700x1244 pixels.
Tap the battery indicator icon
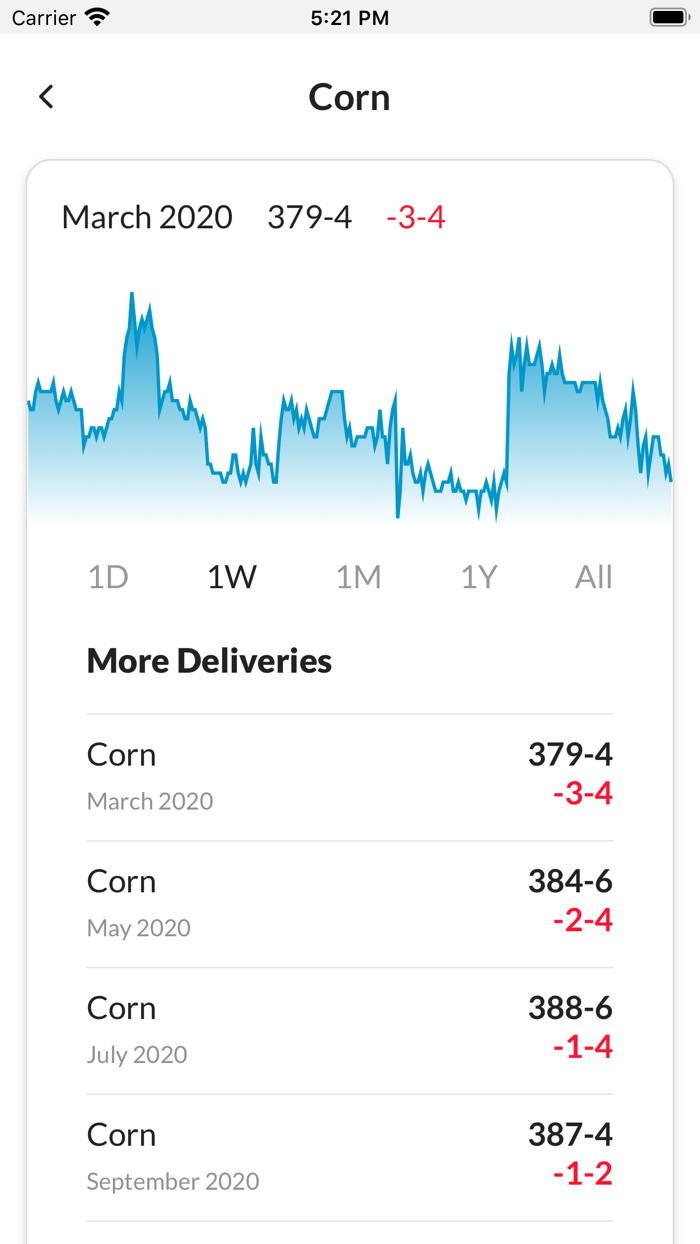(667, 17)
